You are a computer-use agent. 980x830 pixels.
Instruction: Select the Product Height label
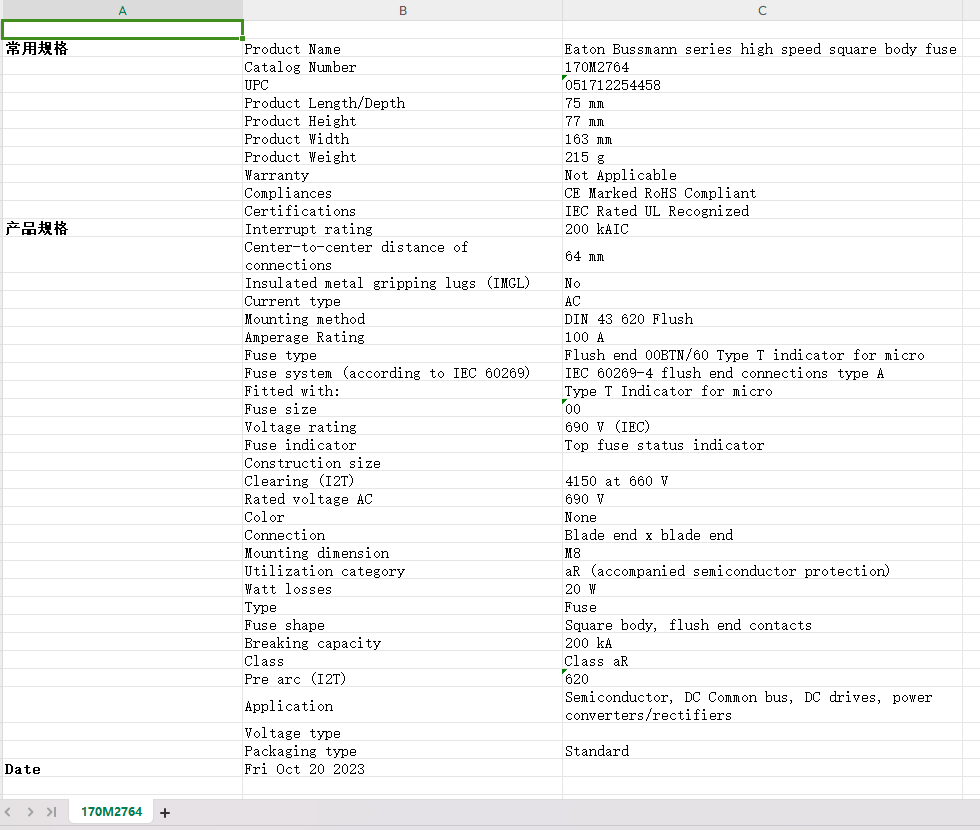[x=402, y=121]
